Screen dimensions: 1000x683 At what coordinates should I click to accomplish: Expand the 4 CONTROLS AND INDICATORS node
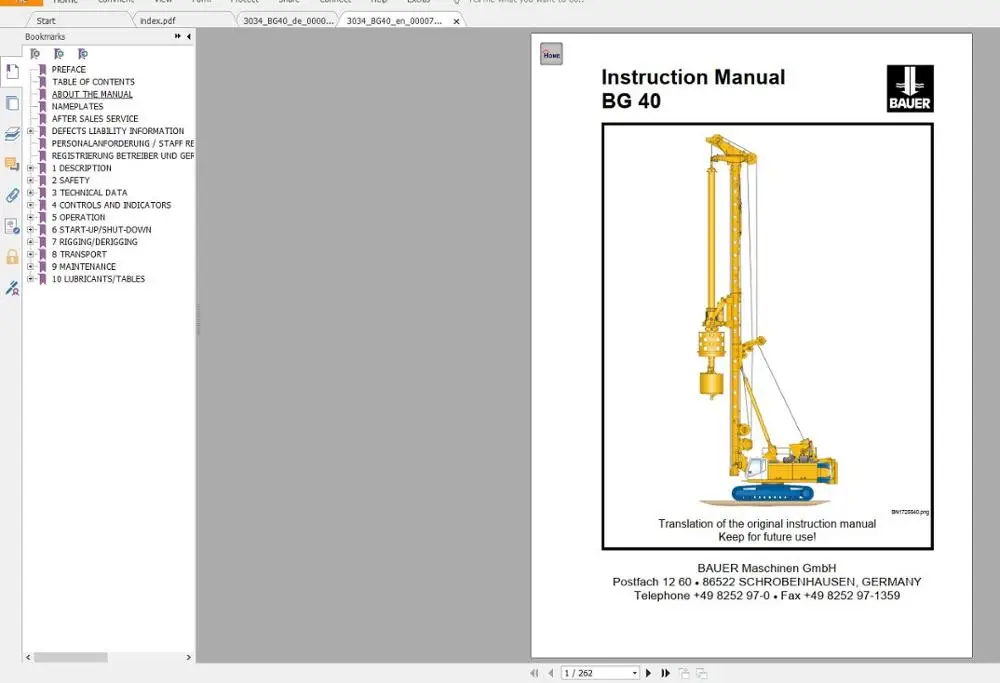tap(31, 205)
